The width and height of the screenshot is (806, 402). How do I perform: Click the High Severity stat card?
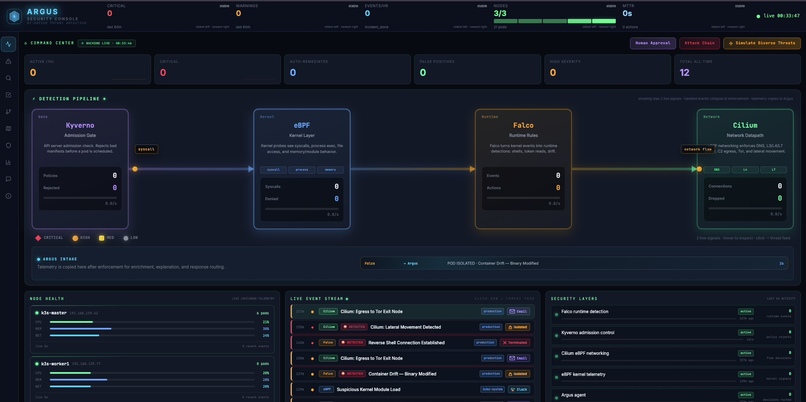tap(608, 69)
